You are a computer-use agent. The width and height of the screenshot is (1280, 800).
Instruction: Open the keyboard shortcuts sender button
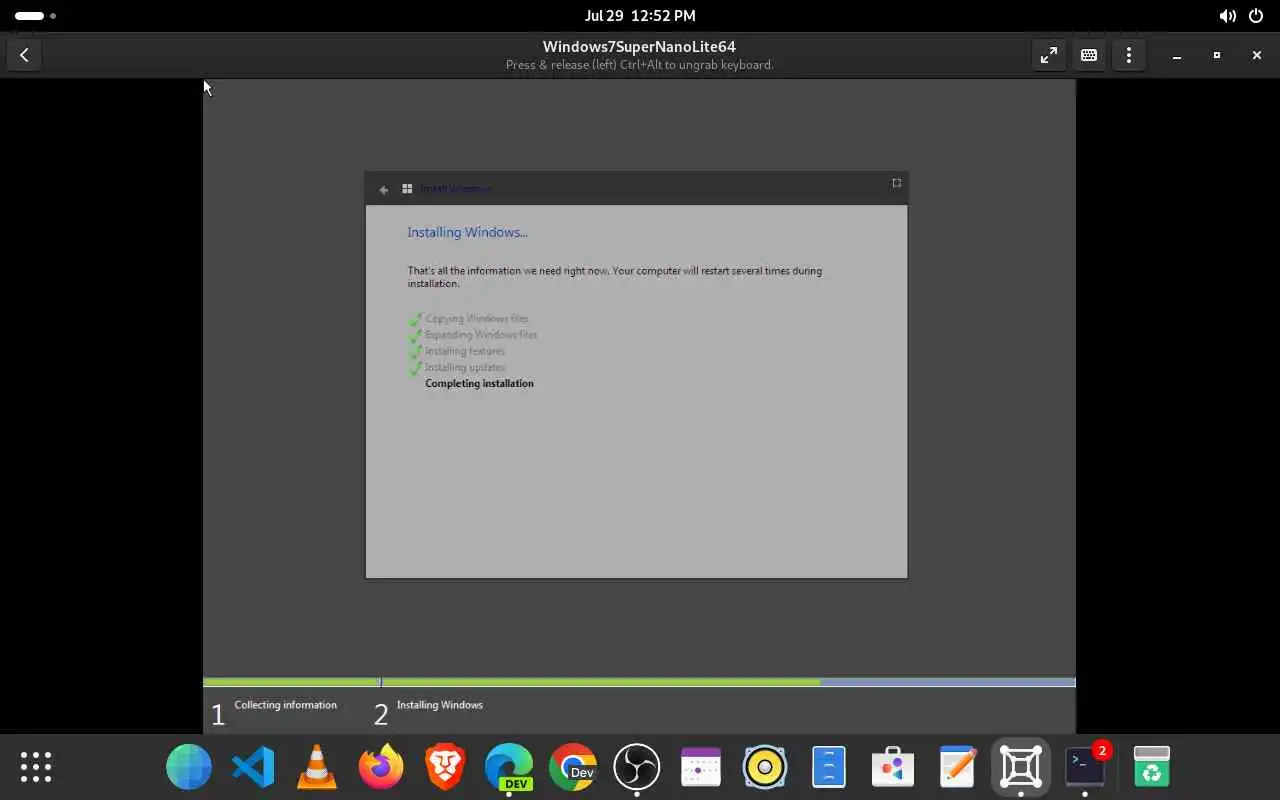point(1089,55)
